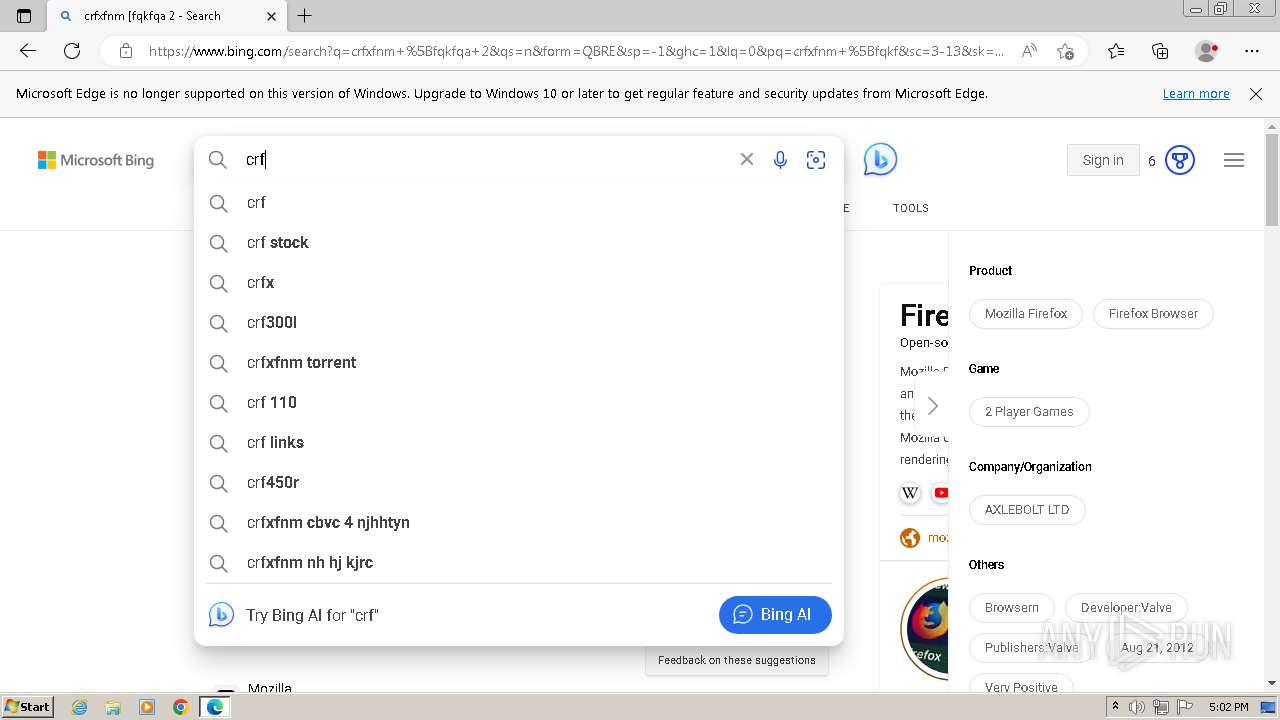
Task: Click the search magnifier in search box
Action: 218,159
